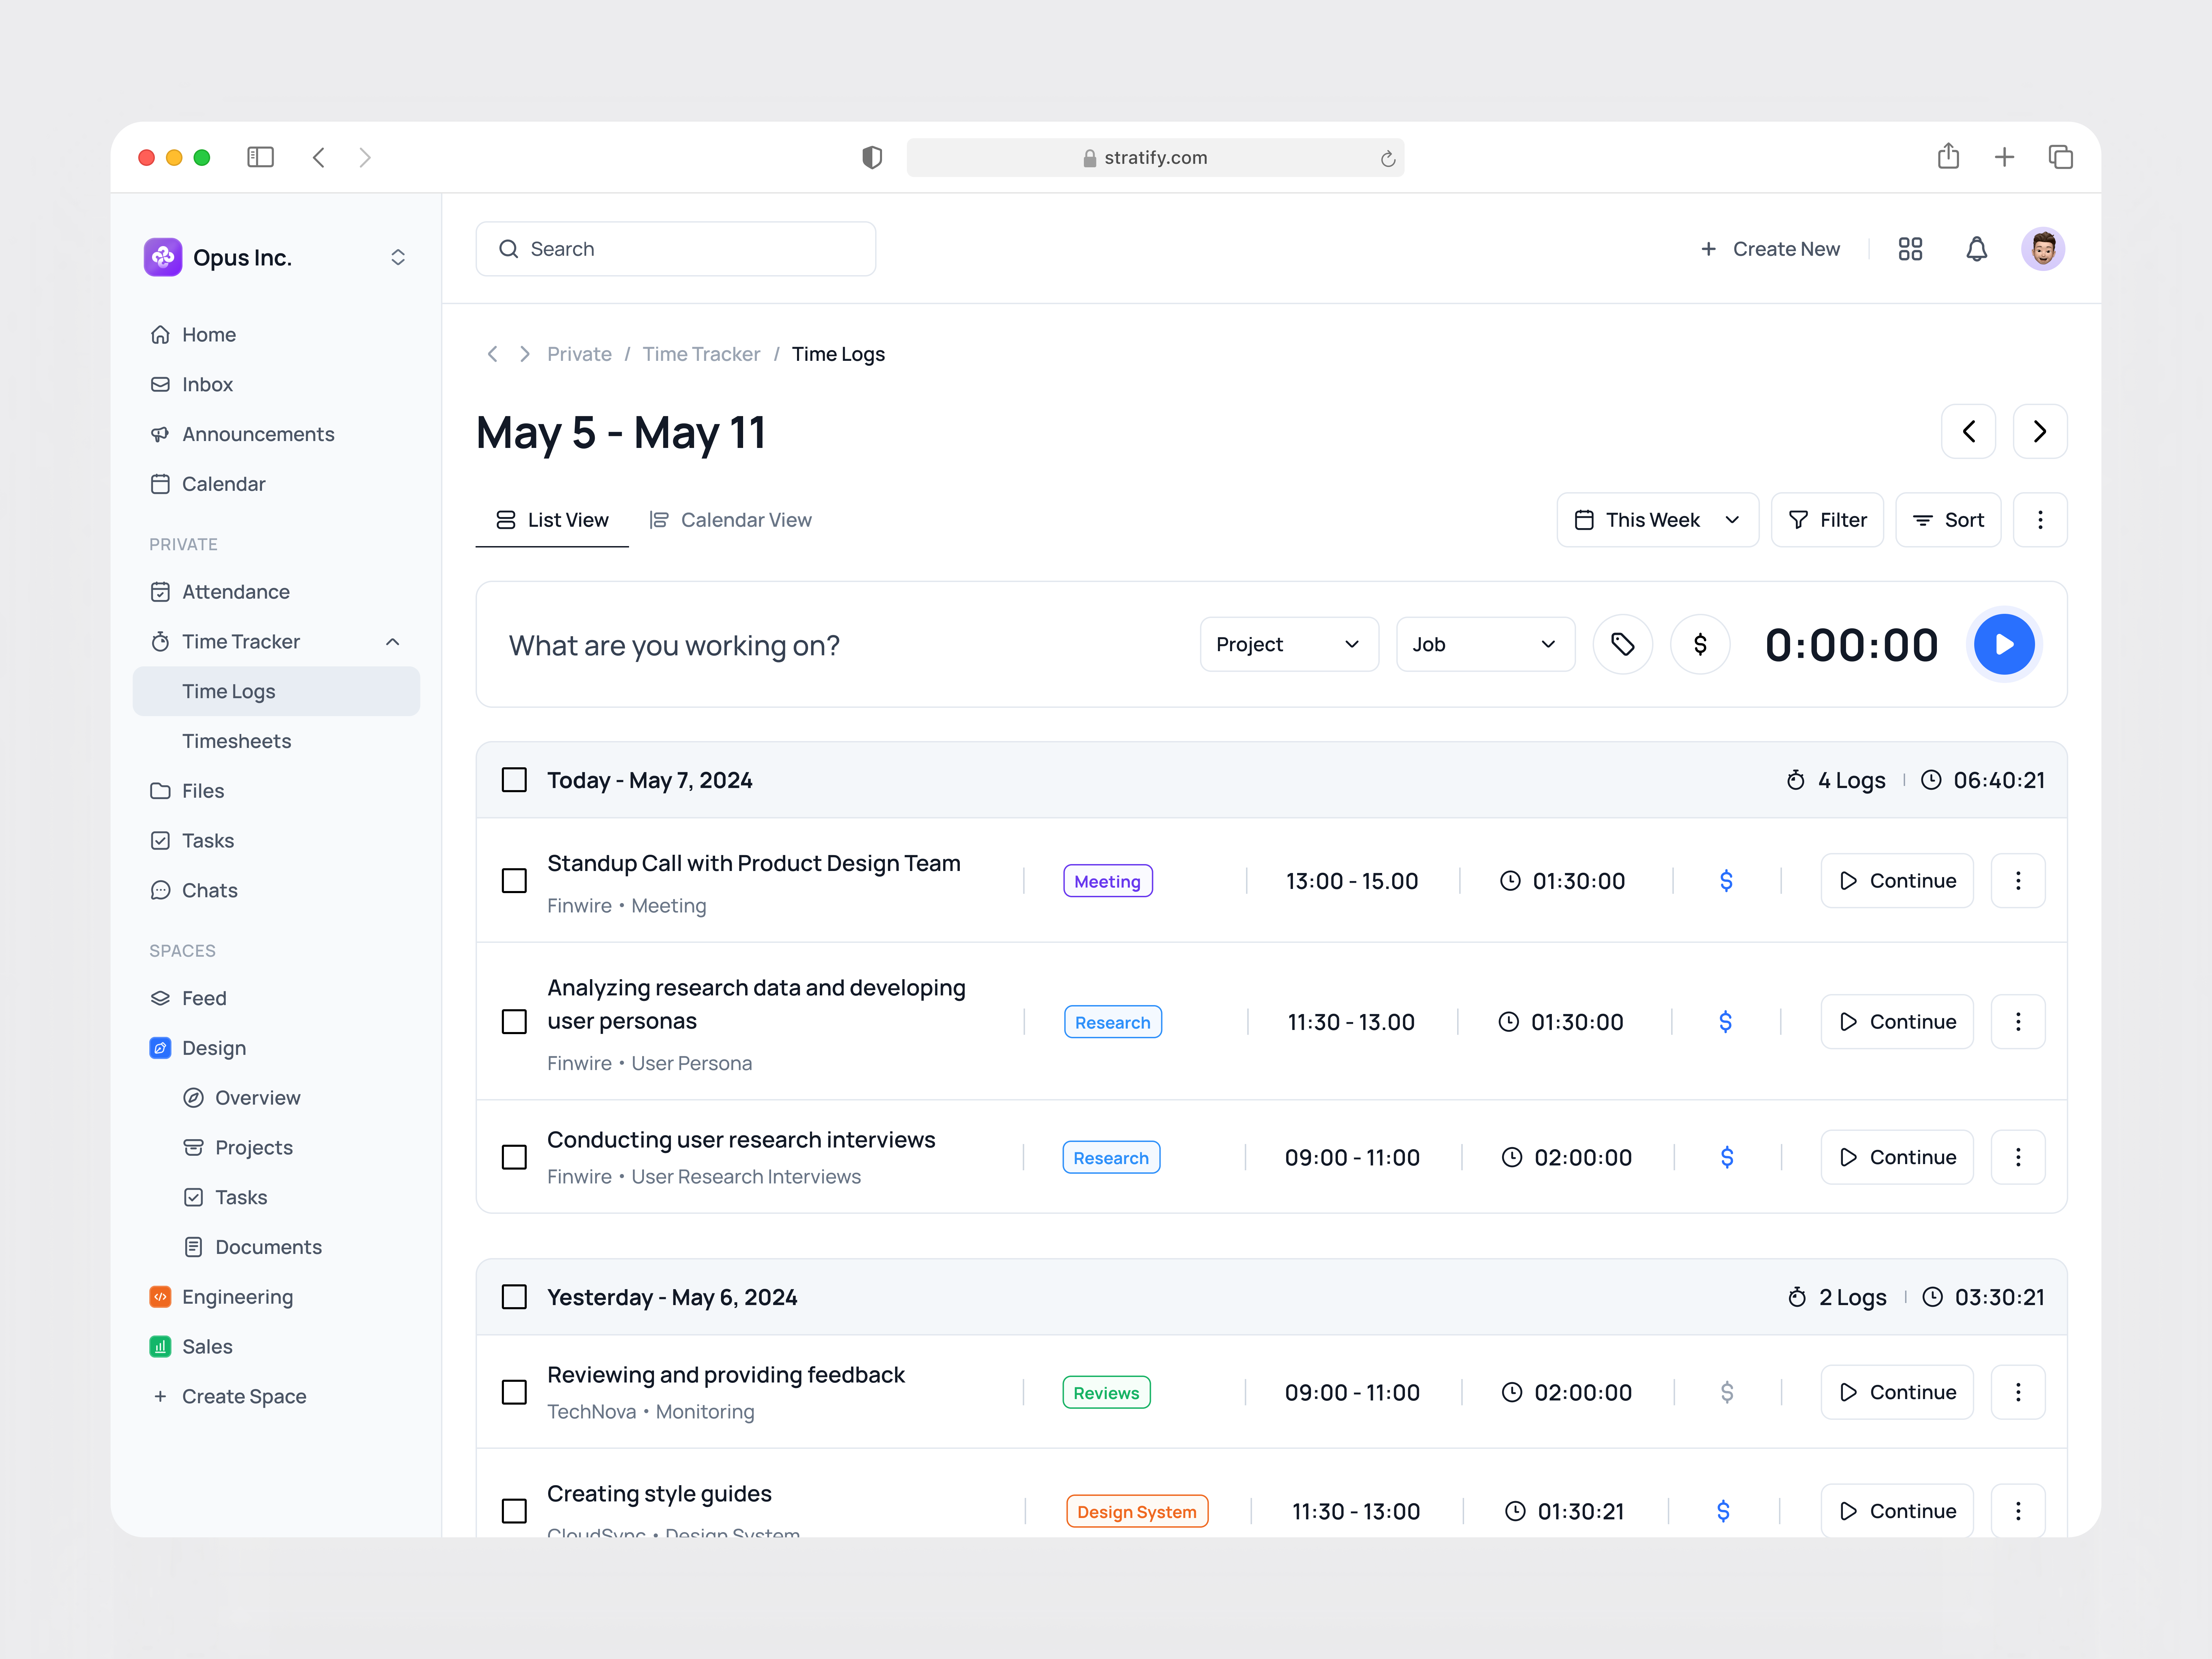
Task: Check the Creating style guides entry checkbox
Action: [514, 1511]
